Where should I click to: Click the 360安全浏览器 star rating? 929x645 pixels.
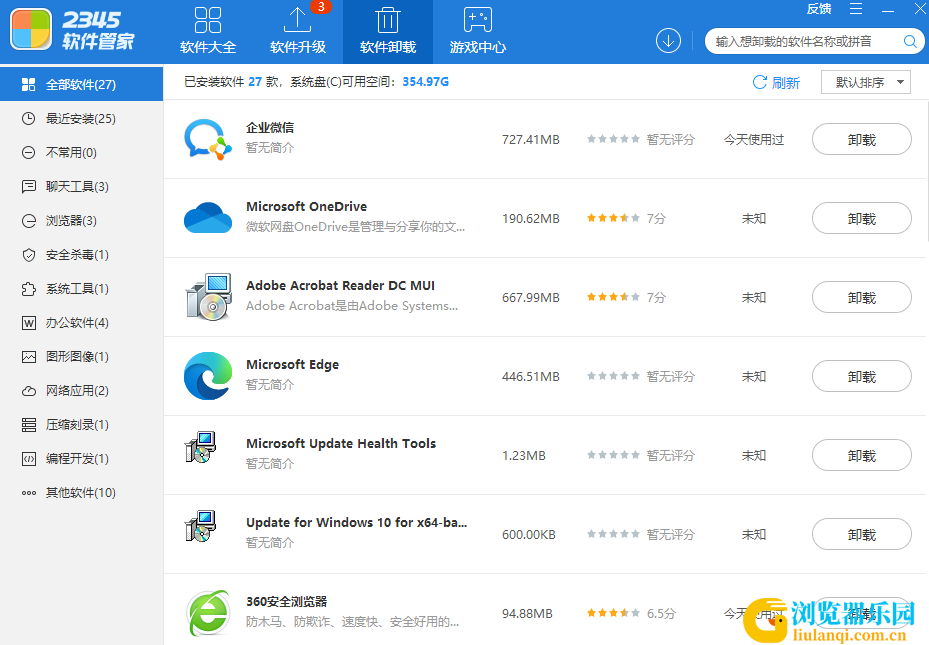pos(613,613)
